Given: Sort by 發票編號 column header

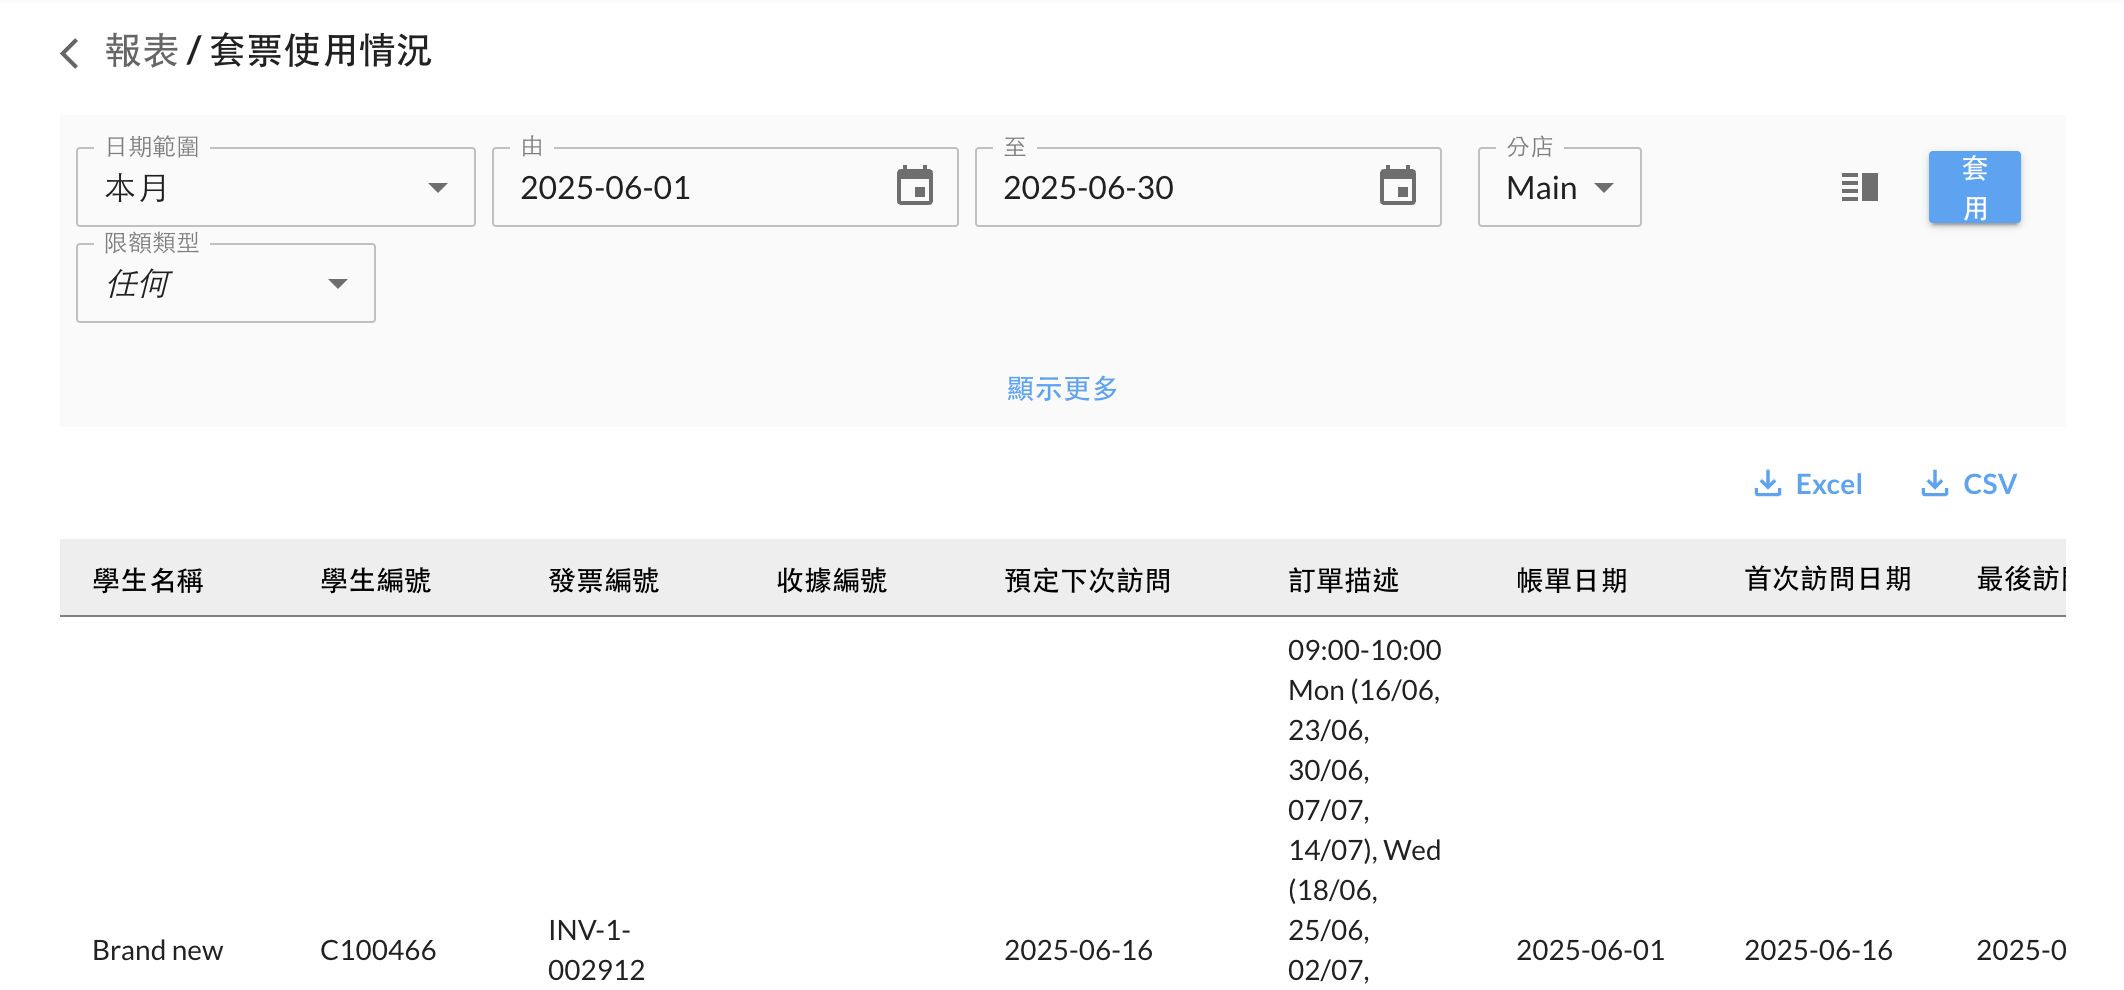Looking at the screenshot, I should click(604, 580).
